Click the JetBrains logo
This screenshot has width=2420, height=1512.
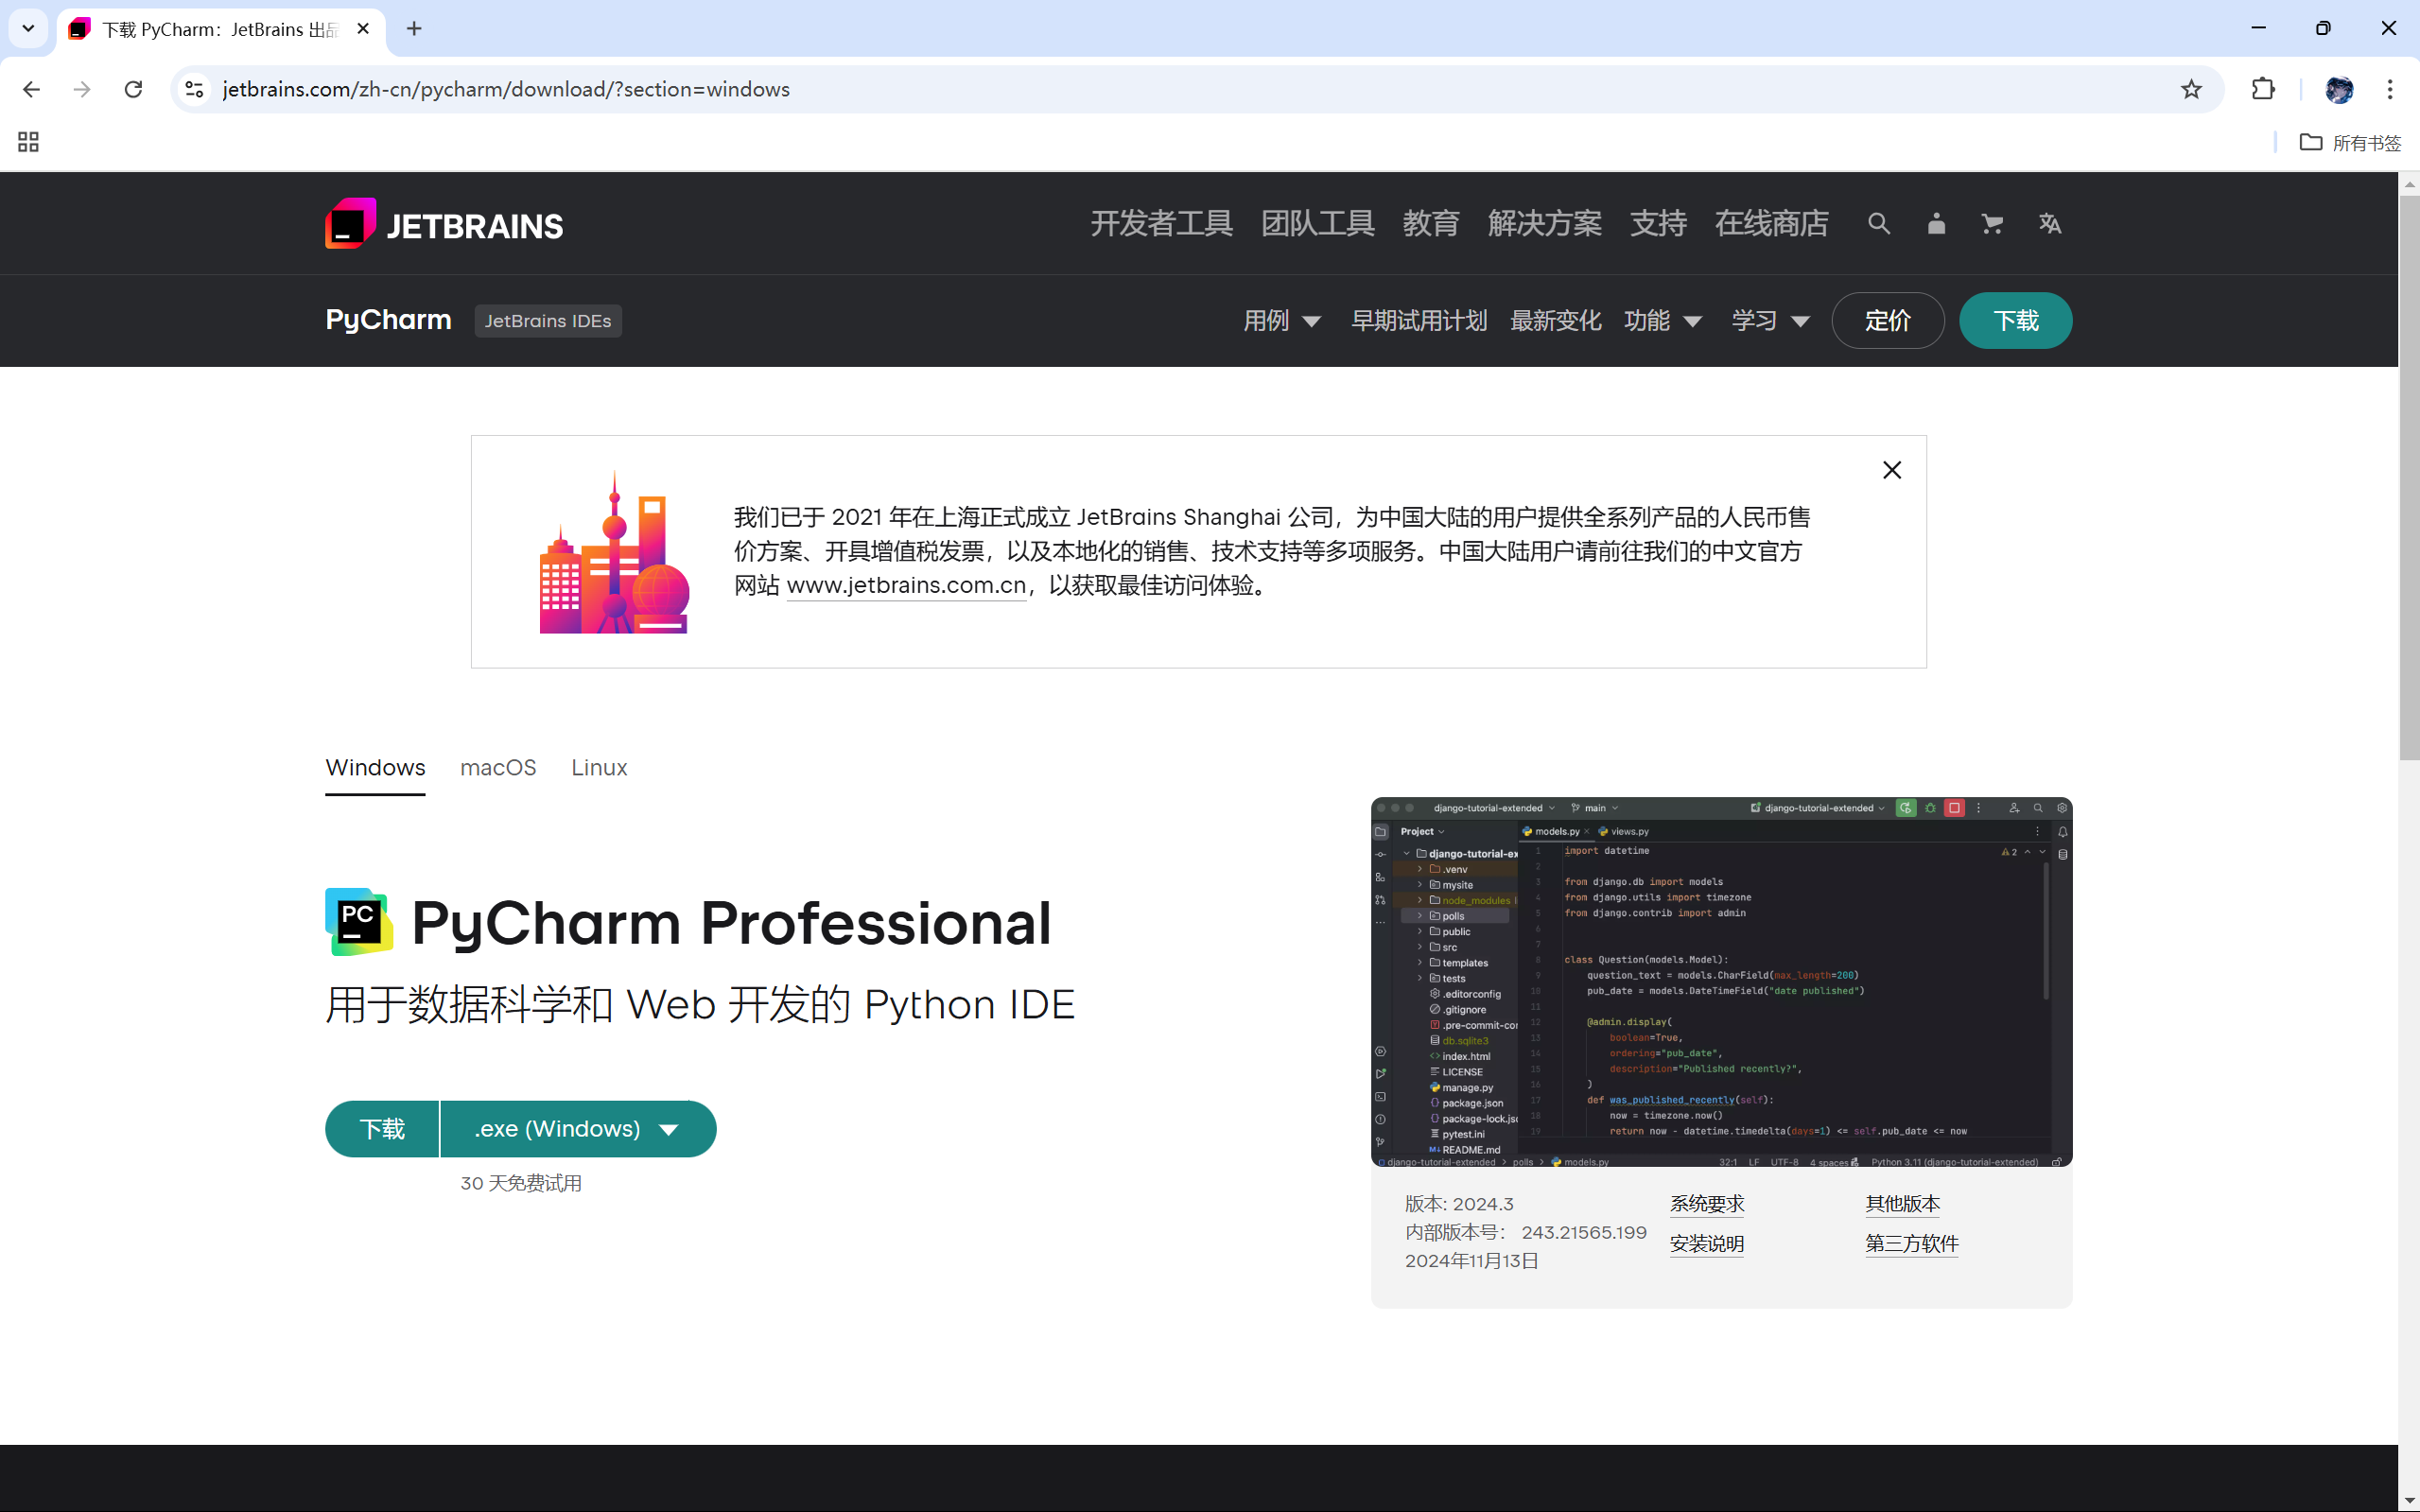point(444,224)
